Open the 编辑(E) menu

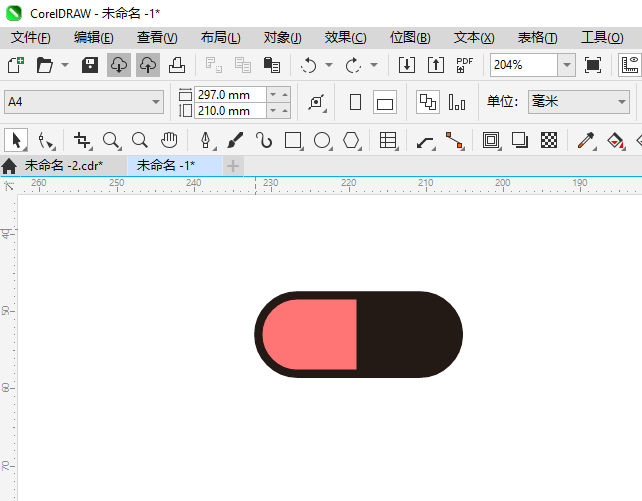coord(93,38)
